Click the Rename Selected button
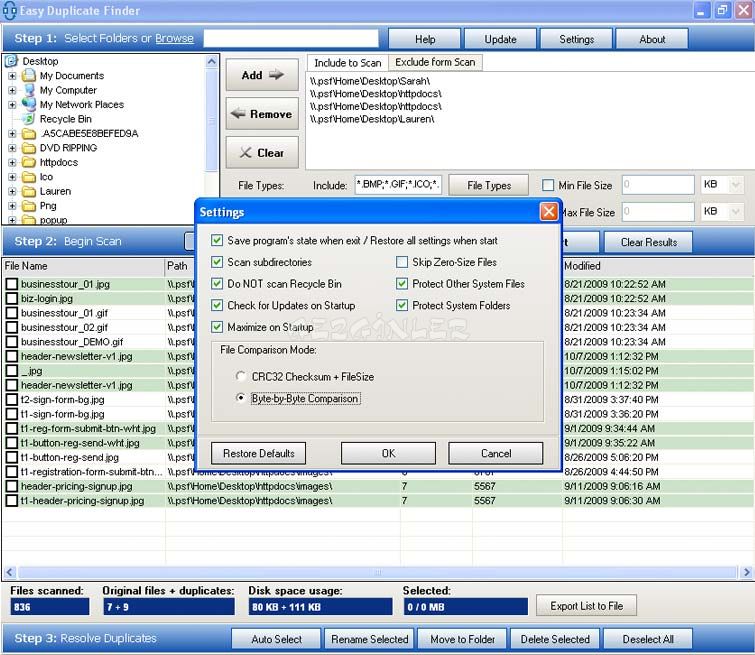Screen dimensions: 755x655 369,639
